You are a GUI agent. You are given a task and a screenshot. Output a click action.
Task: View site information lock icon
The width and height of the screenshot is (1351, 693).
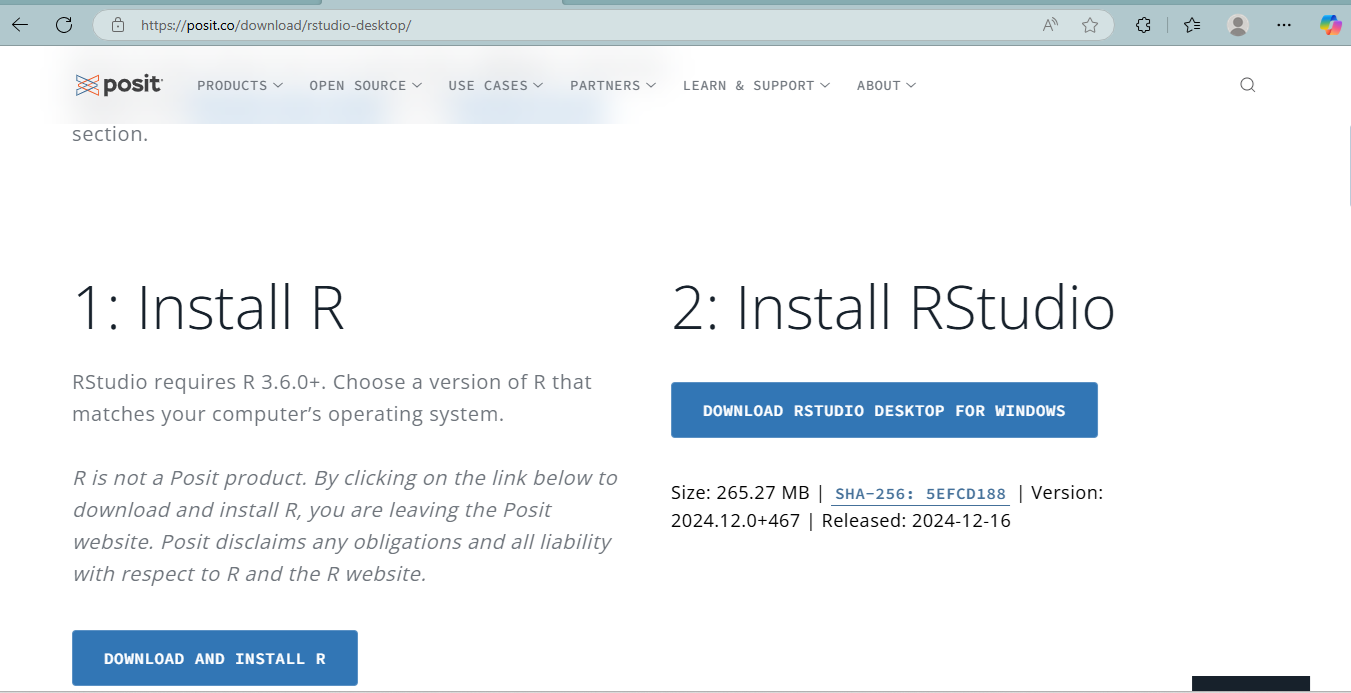[118, 25]
